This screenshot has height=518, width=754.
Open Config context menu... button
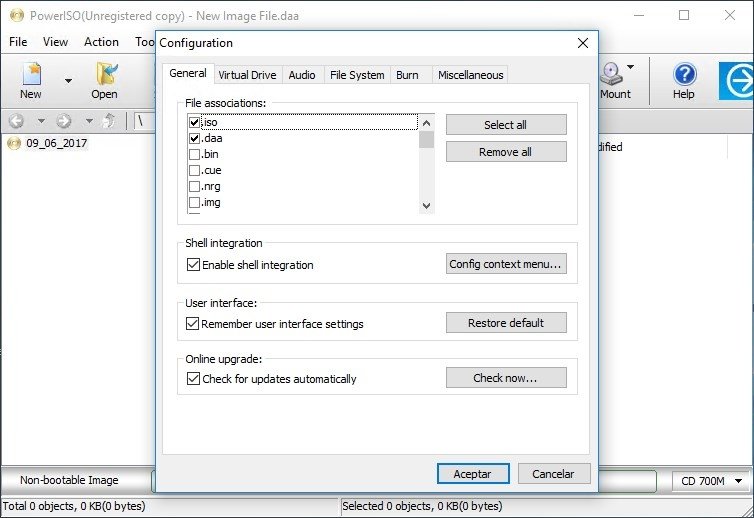[506, 264]
